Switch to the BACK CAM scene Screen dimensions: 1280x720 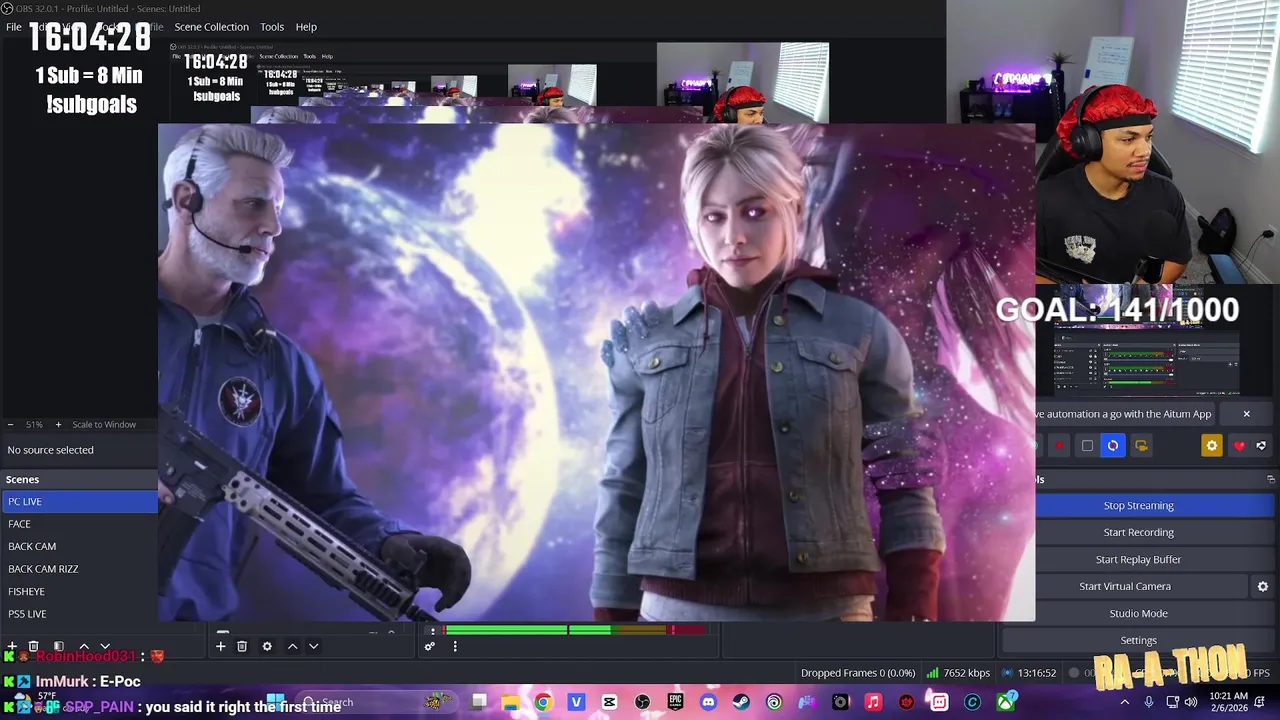tap(79, 546)
